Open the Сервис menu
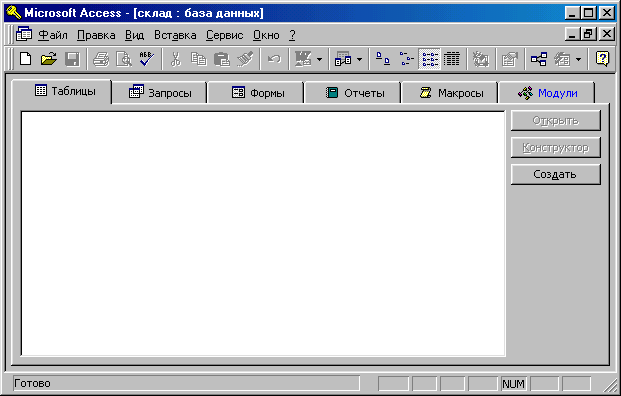 pyautogui.click(x=225, y=35)
